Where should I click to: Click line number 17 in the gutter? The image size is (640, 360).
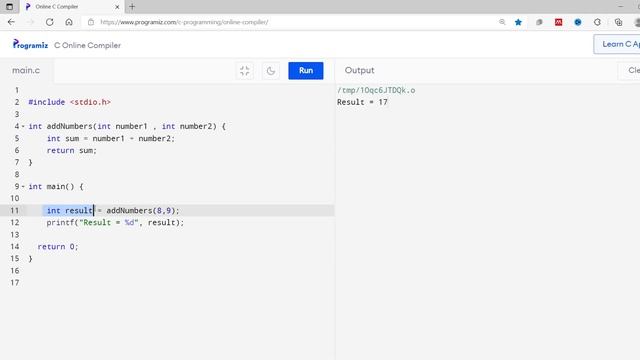15,282
